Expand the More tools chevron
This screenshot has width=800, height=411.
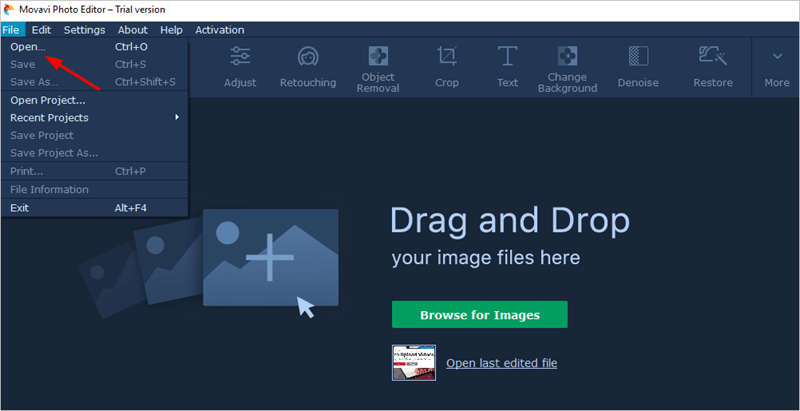[x=777, y=56]
